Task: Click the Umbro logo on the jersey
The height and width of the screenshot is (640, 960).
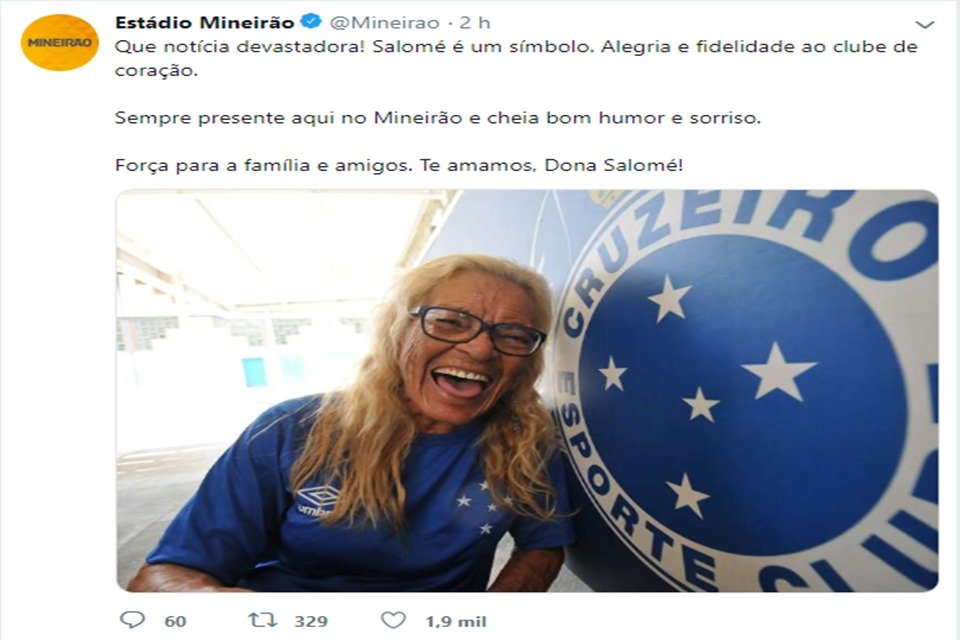Action: click(x=318, y=499)
